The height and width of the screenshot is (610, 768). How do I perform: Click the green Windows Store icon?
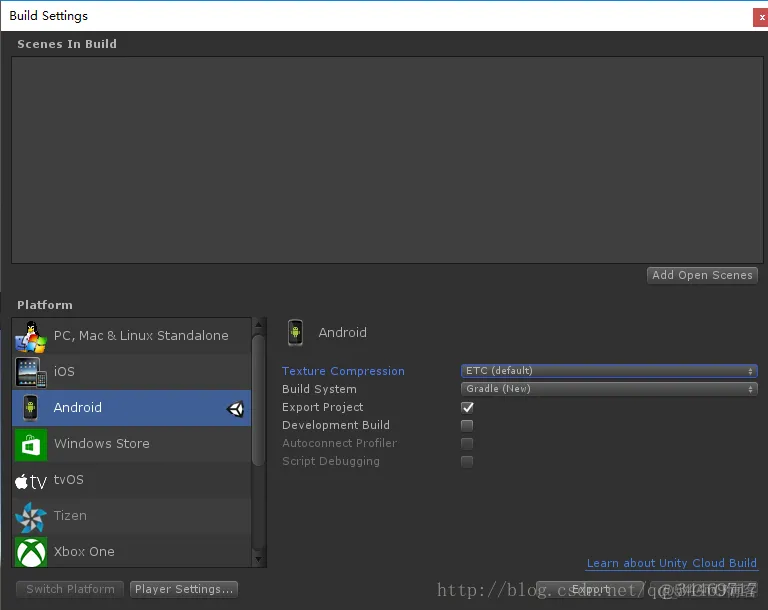[31, 445]
